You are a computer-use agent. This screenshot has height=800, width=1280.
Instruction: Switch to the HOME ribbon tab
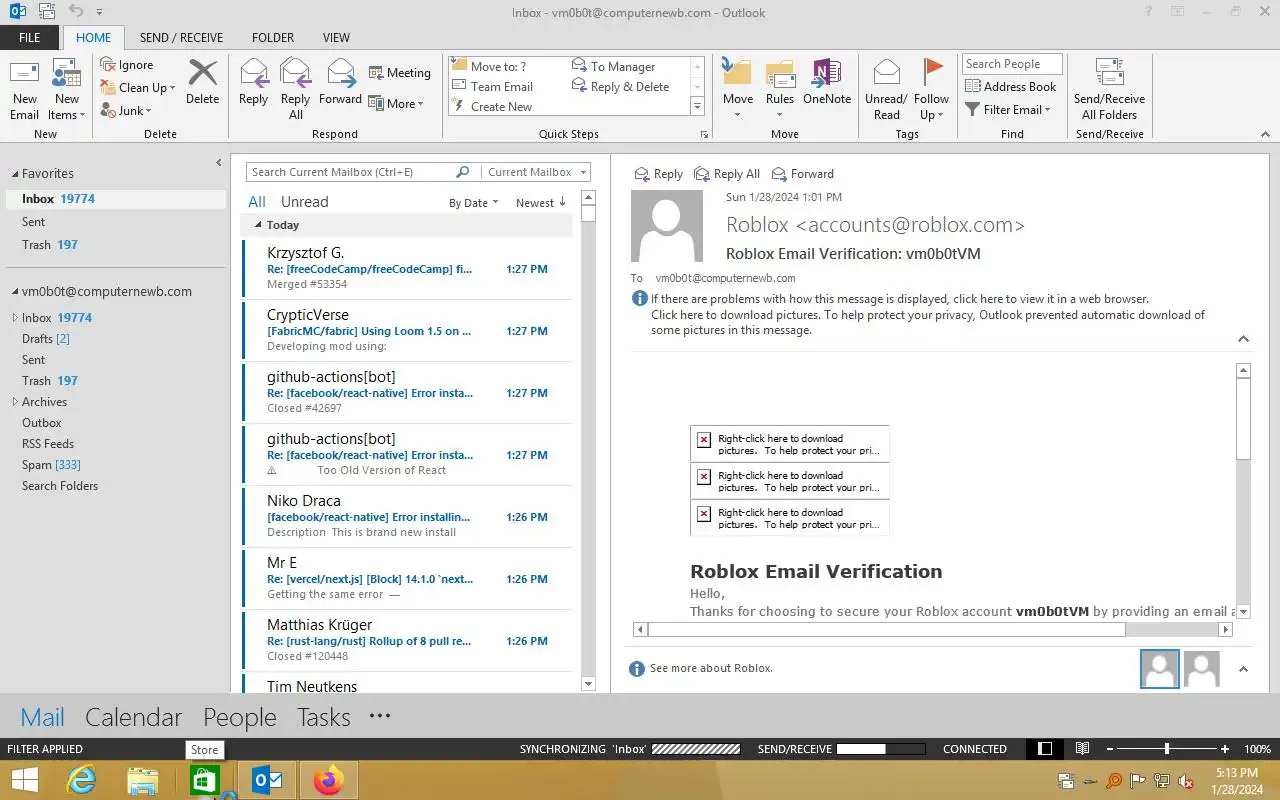(x=94, y=38)
